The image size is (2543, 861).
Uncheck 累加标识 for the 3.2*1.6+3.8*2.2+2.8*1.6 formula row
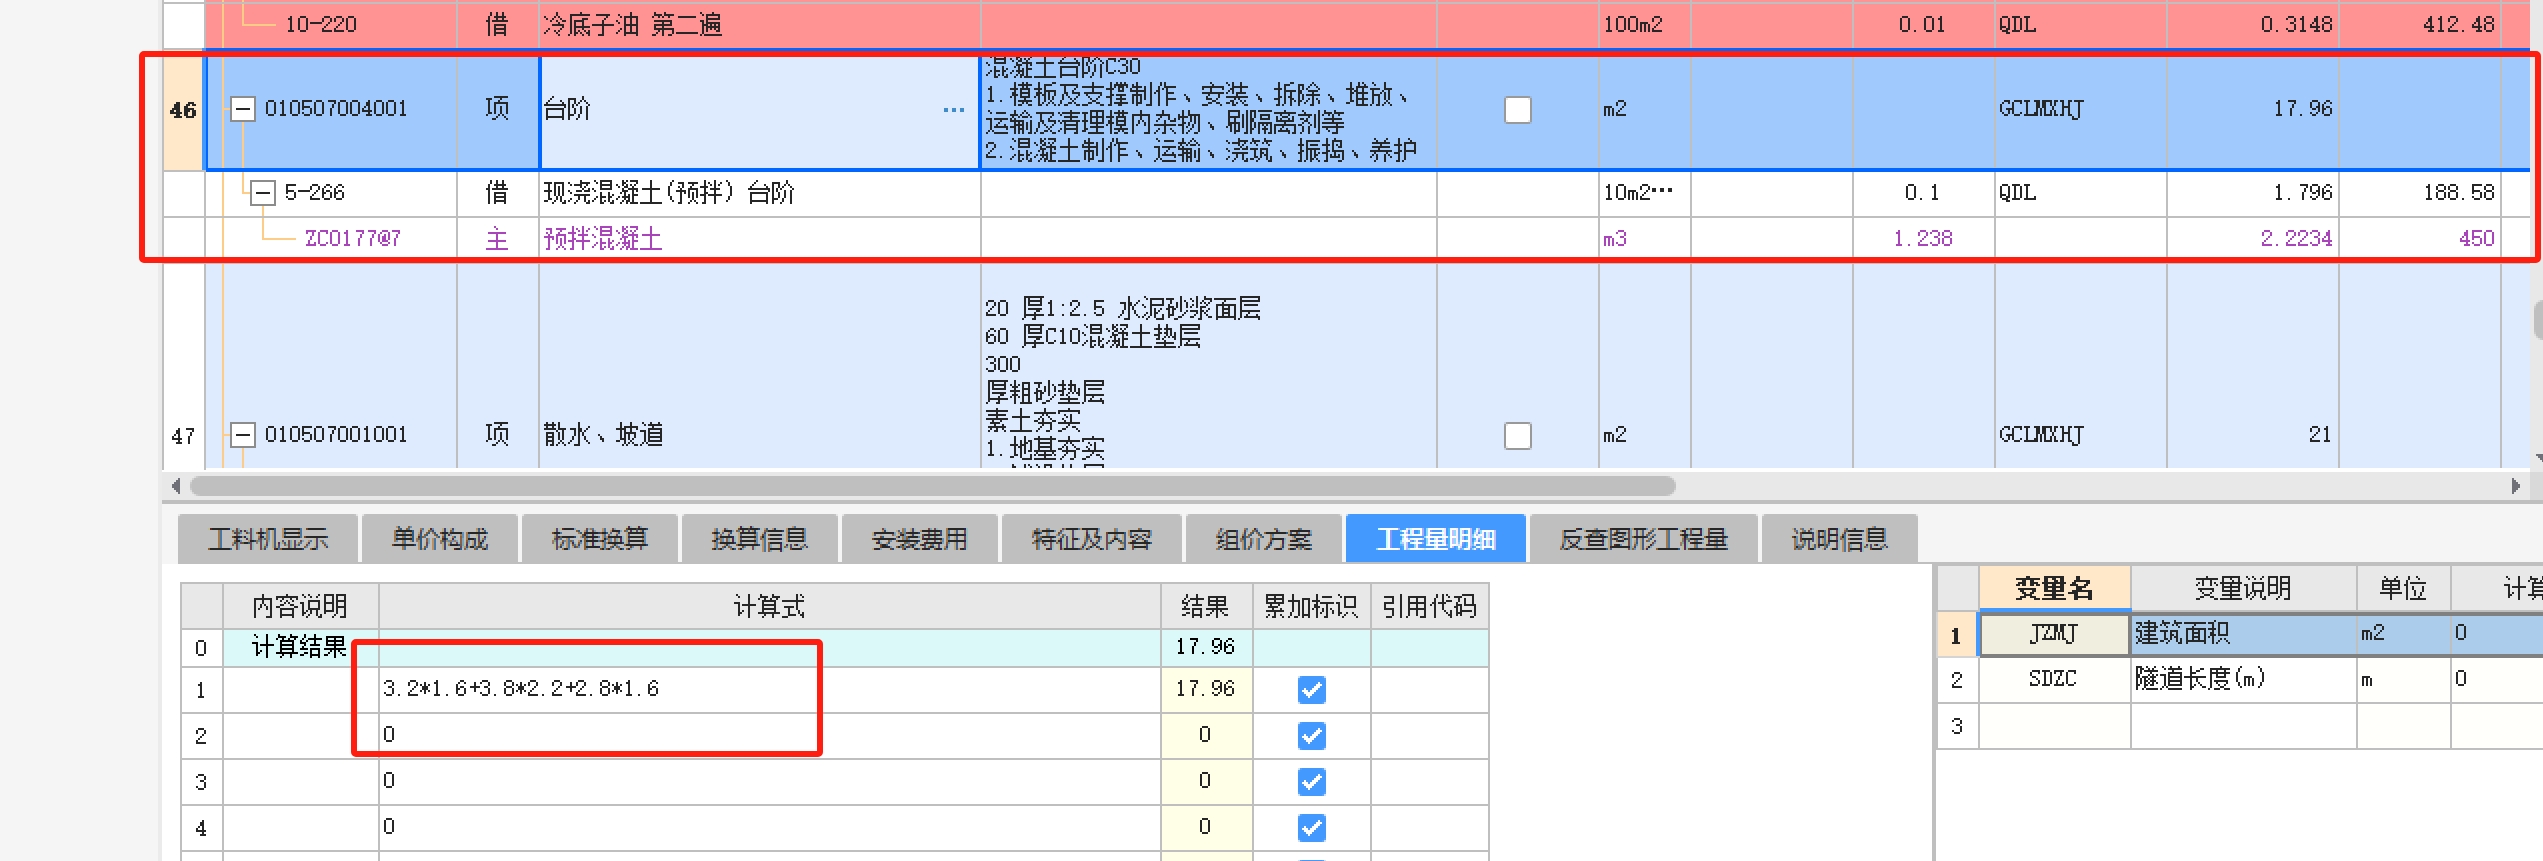[1311, 689]
